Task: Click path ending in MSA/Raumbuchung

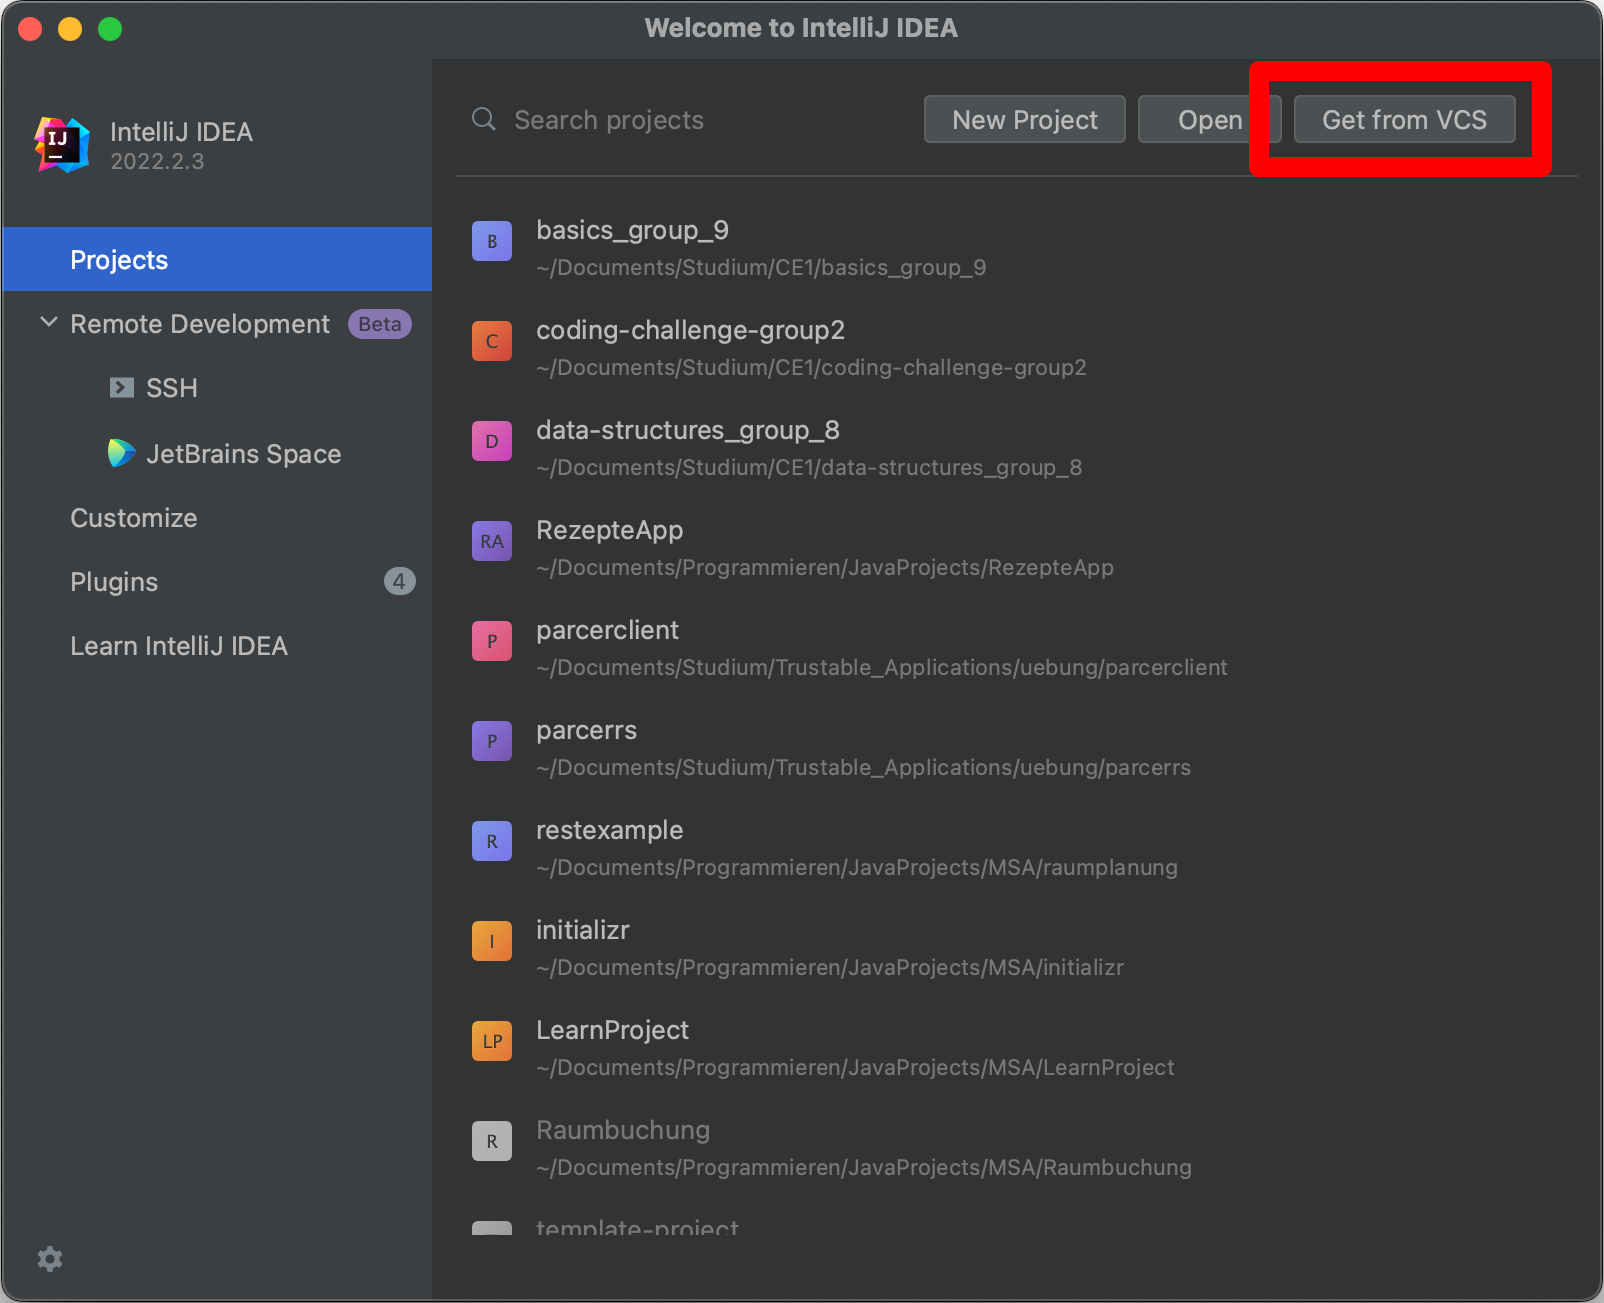Action: (864, 1168)
